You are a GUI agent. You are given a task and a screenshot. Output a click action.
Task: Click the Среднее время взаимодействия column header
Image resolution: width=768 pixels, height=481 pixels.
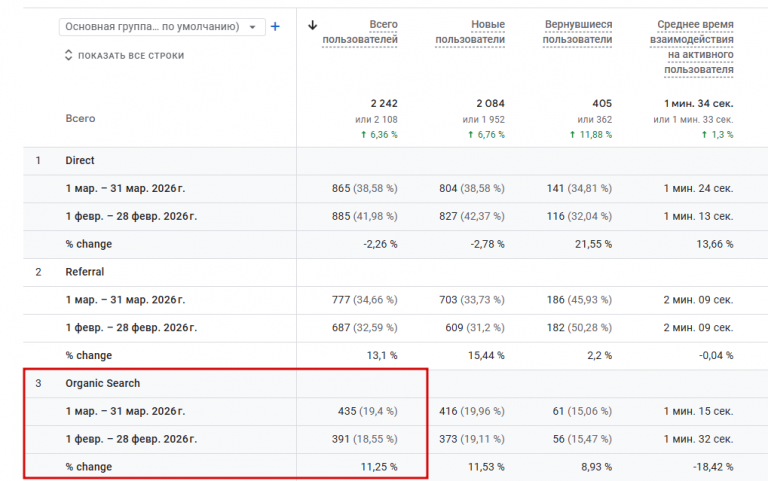(697, 46)
